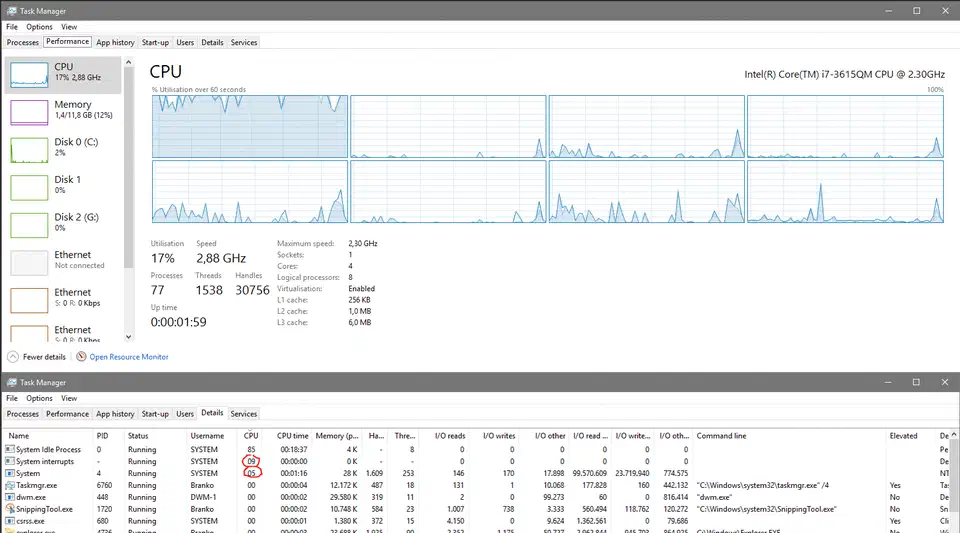This screenshot has height=533, width=960.
Task: Click the performance sidebar scrollbar thumb
Action: 129,167
